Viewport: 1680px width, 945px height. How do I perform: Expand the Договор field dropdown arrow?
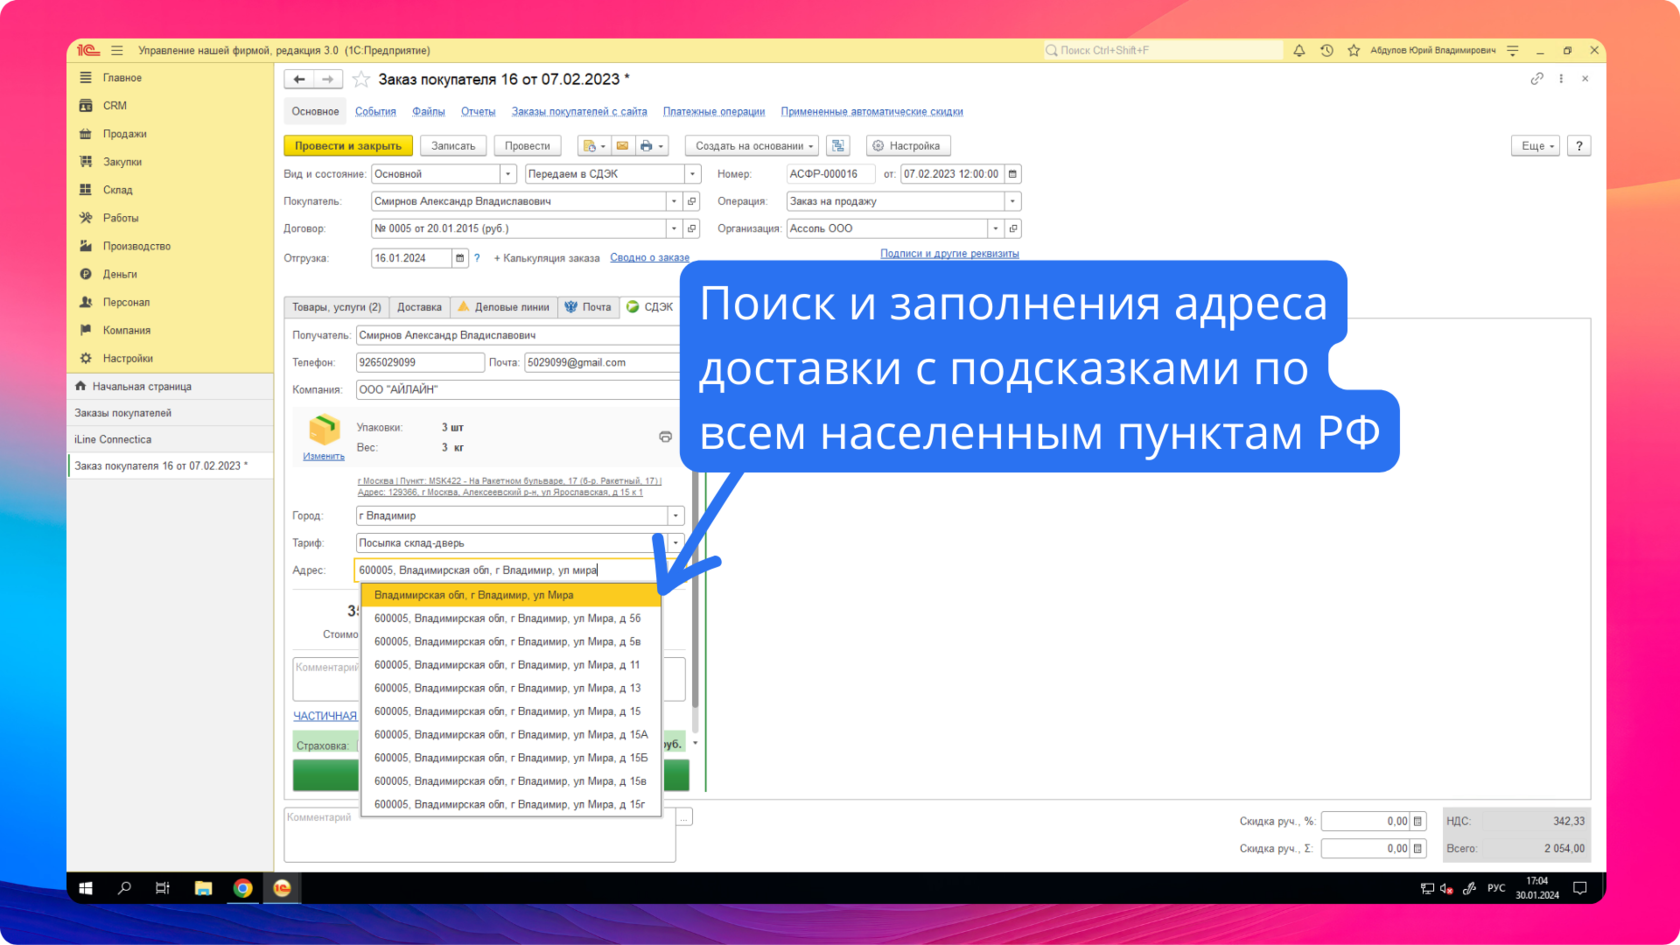click(x=674, y=229)
